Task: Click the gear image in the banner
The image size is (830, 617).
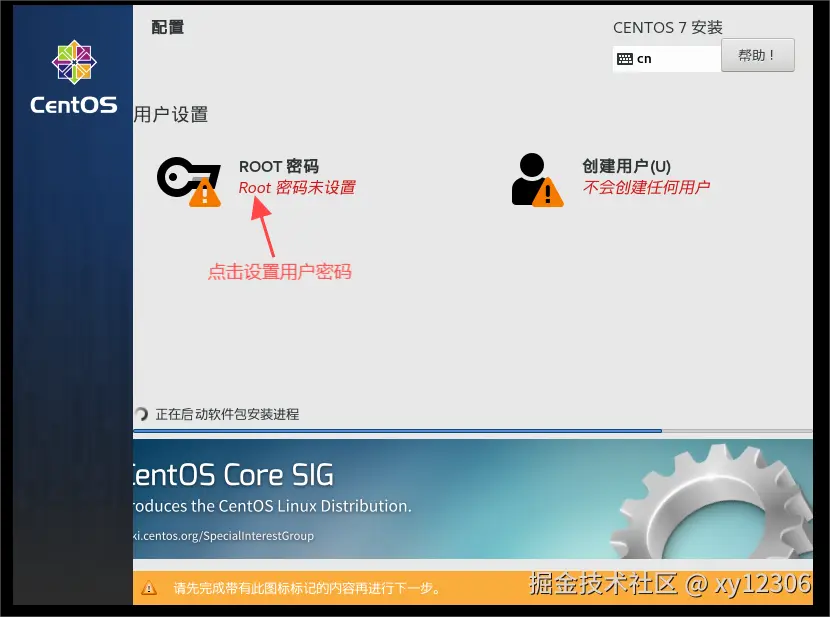Action: click(711, 502)
